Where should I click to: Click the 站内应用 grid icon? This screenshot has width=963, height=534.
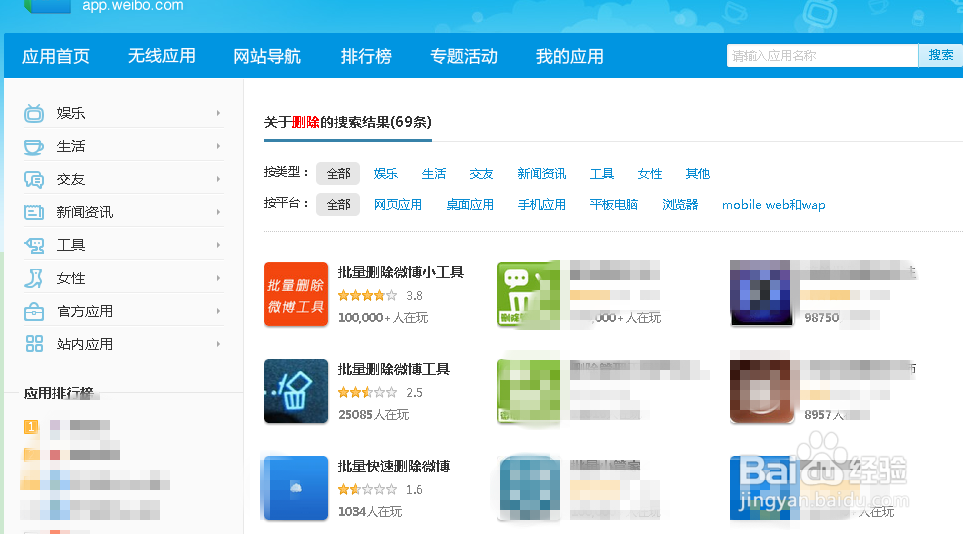34,344
